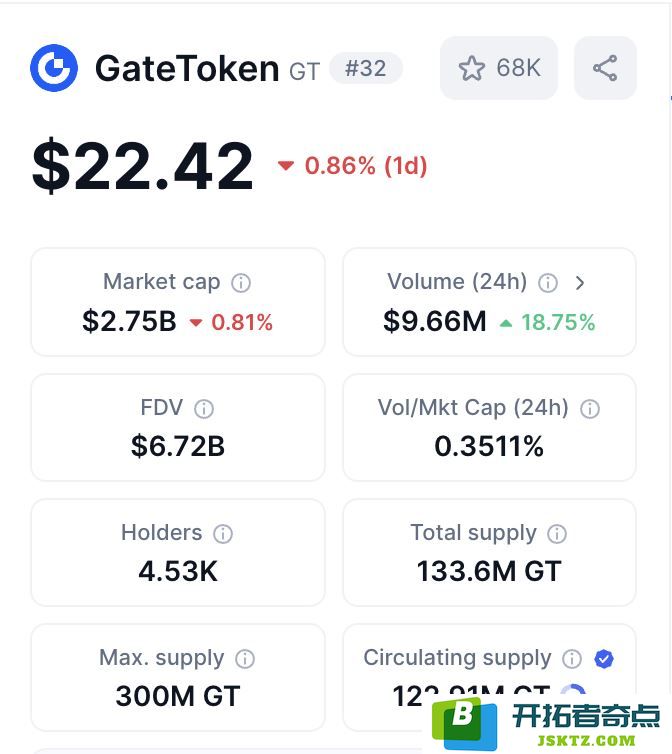Image resolution: width=672 pixels, height=754 pixels.
Task: Expand Volume (24h) details chevron
Action: click(580, 283)
